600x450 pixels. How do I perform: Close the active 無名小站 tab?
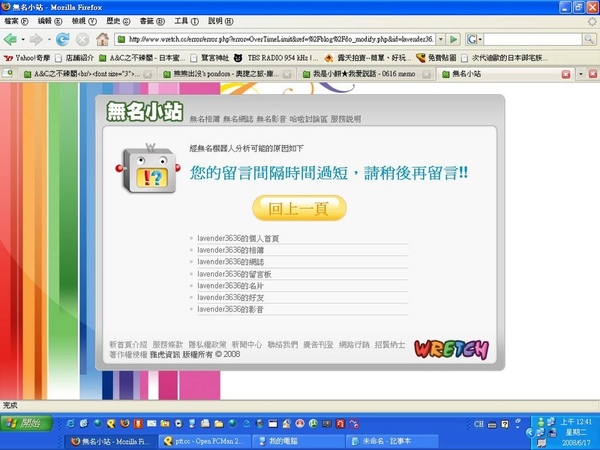[x=566, y=74]
